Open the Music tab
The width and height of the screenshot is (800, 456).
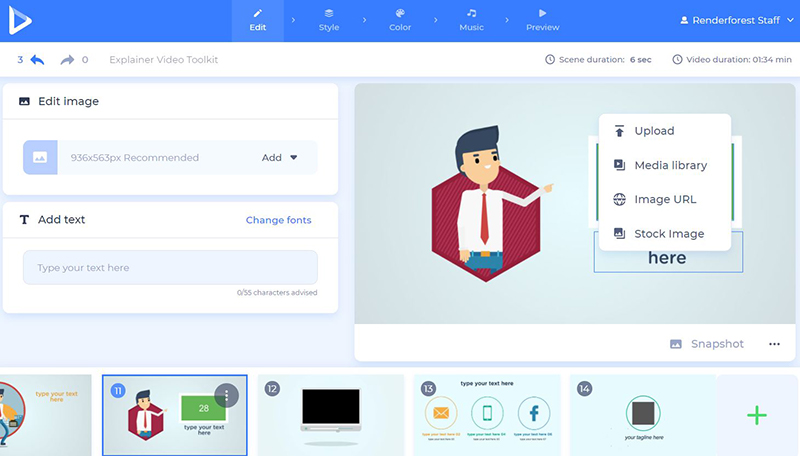pyautogui.click(x=471, y=20)
